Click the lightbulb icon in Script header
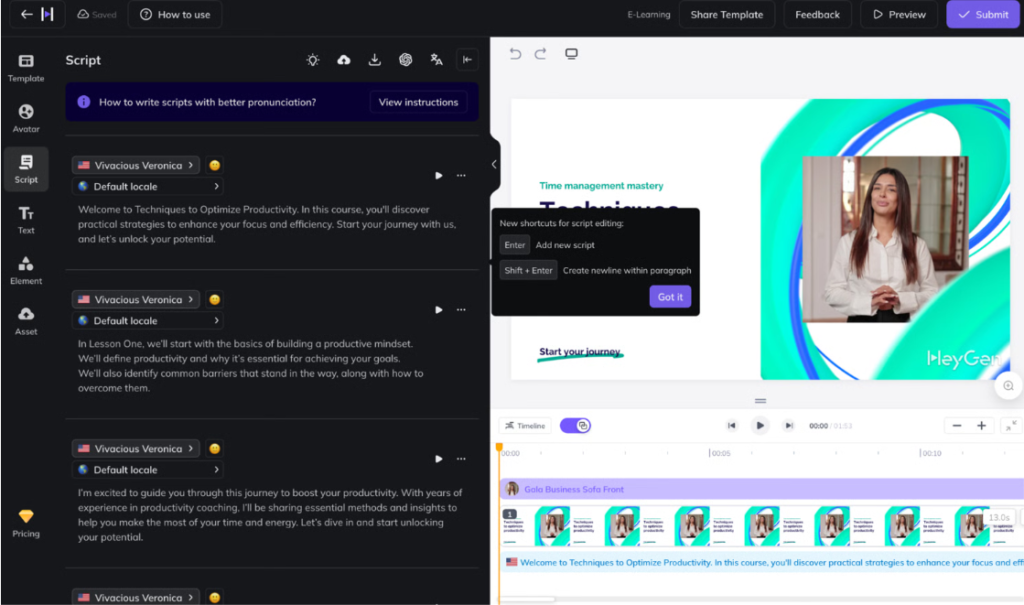 pos(313,60)
